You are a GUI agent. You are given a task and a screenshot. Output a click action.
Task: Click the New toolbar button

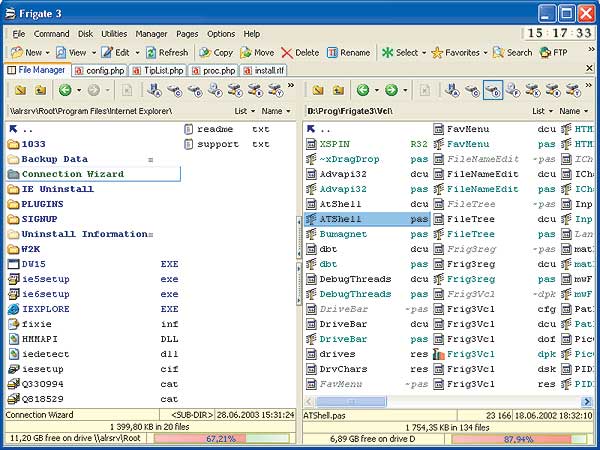pyautogui.click(x=26, y=52)
